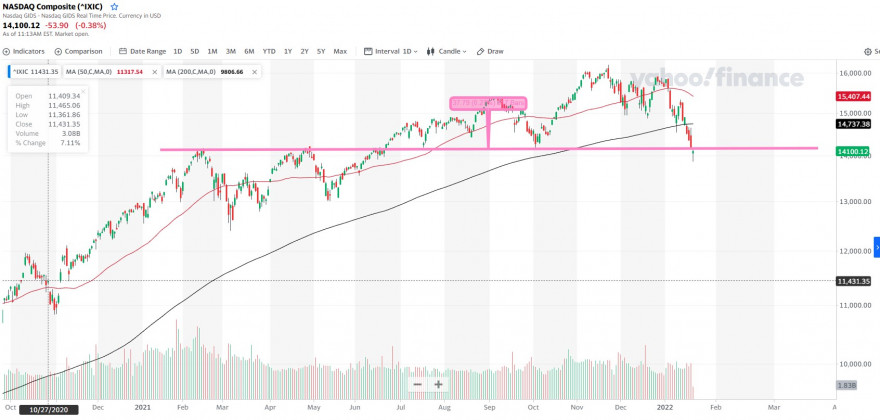Remove the MA 200 indicator
Image resolution: width=880 pixels, height=420 pixels.
pos(254,72)
